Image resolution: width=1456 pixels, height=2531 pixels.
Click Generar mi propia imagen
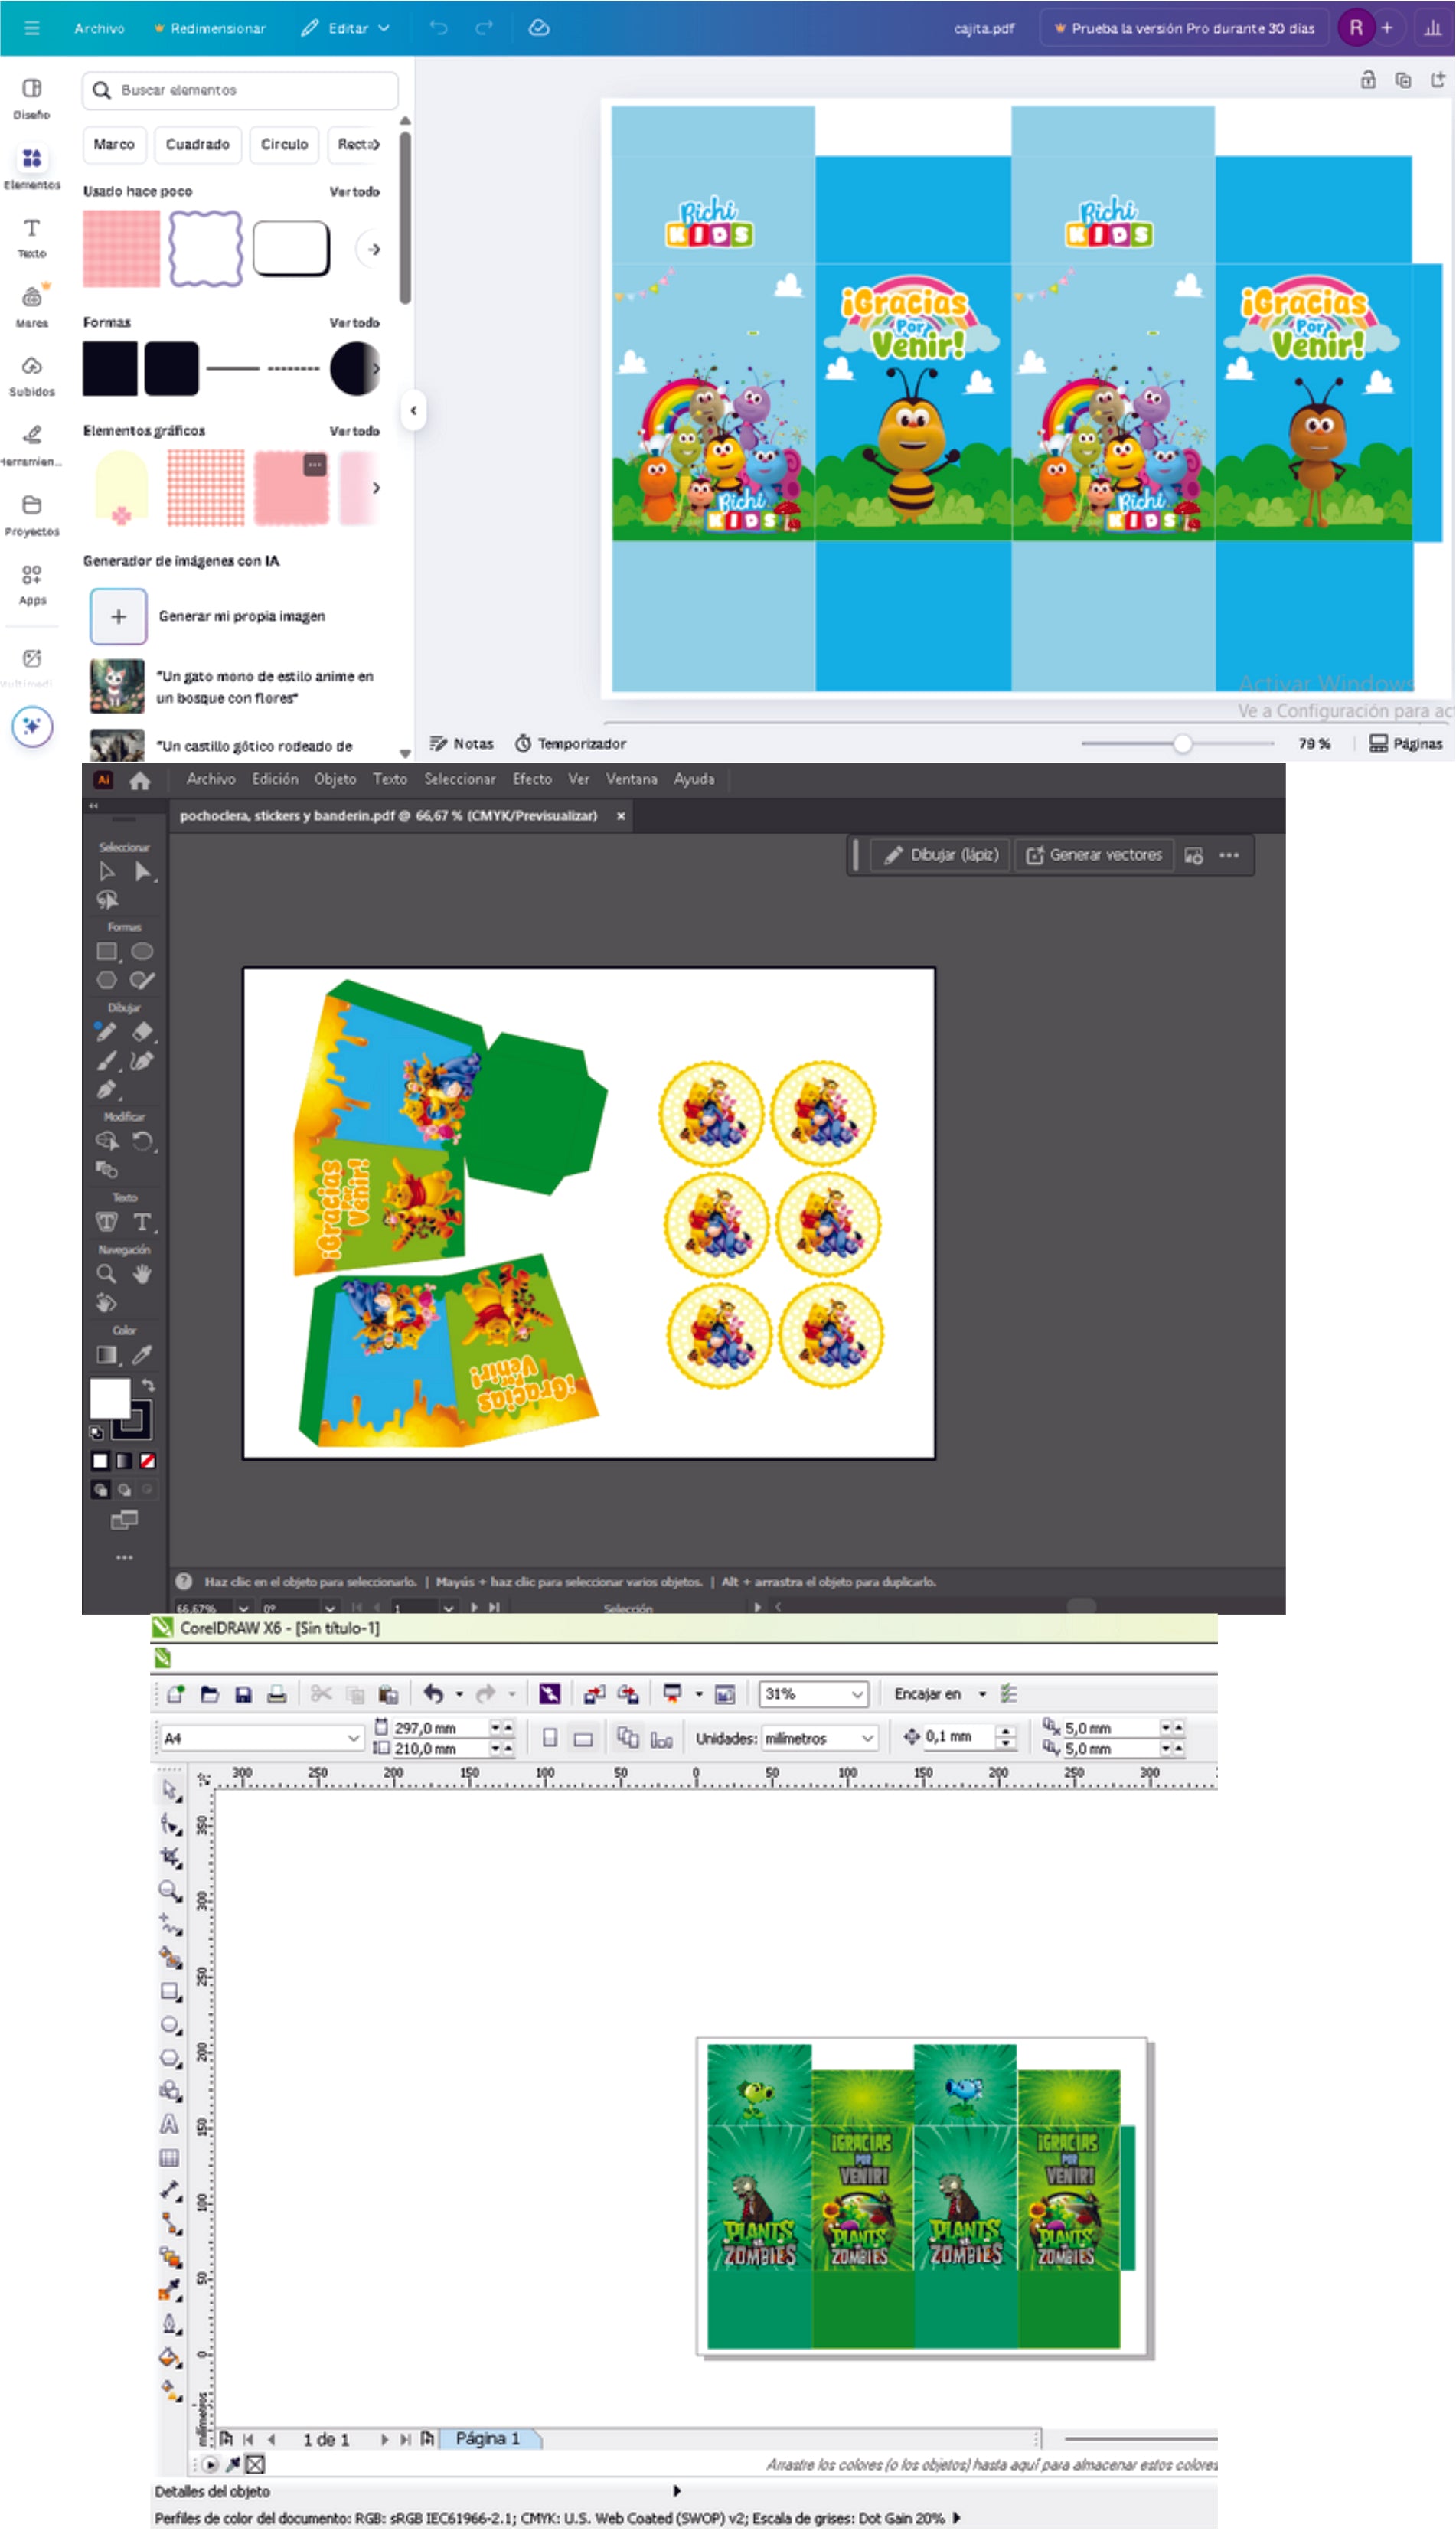click(241, 616)
